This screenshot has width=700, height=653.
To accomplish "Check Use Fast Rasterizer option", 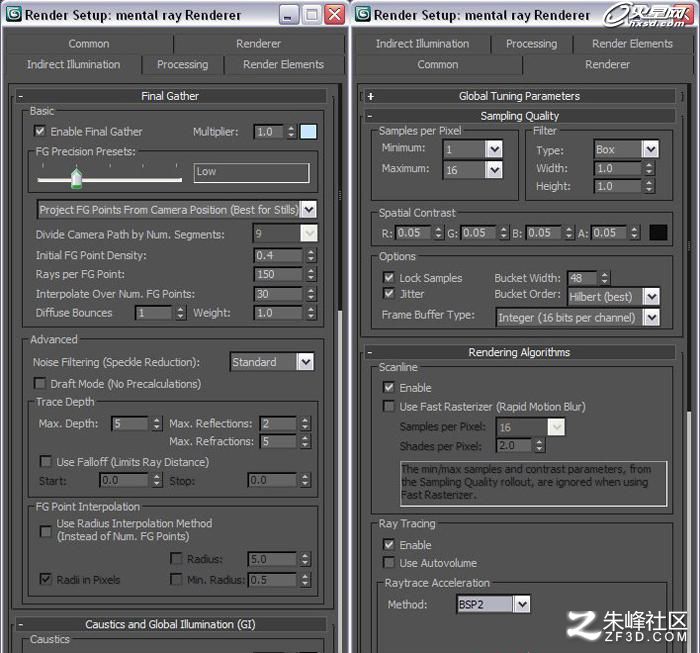I will [389, 407].
